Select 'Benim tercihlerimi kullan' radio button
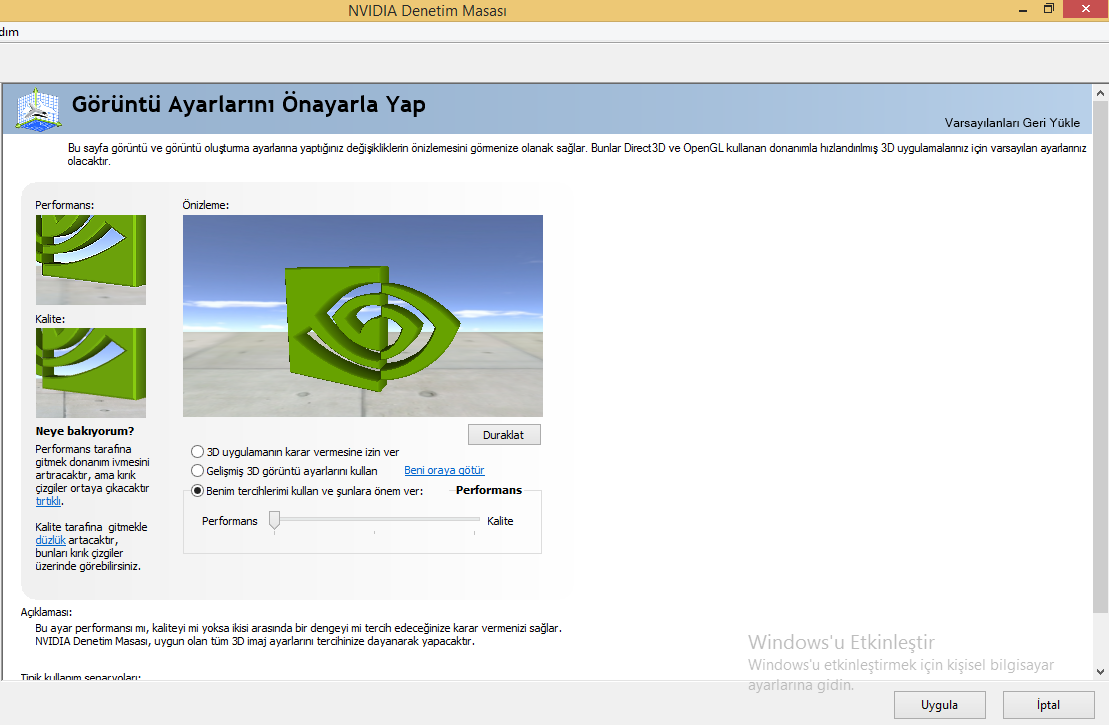 click(x=197, y=491)
